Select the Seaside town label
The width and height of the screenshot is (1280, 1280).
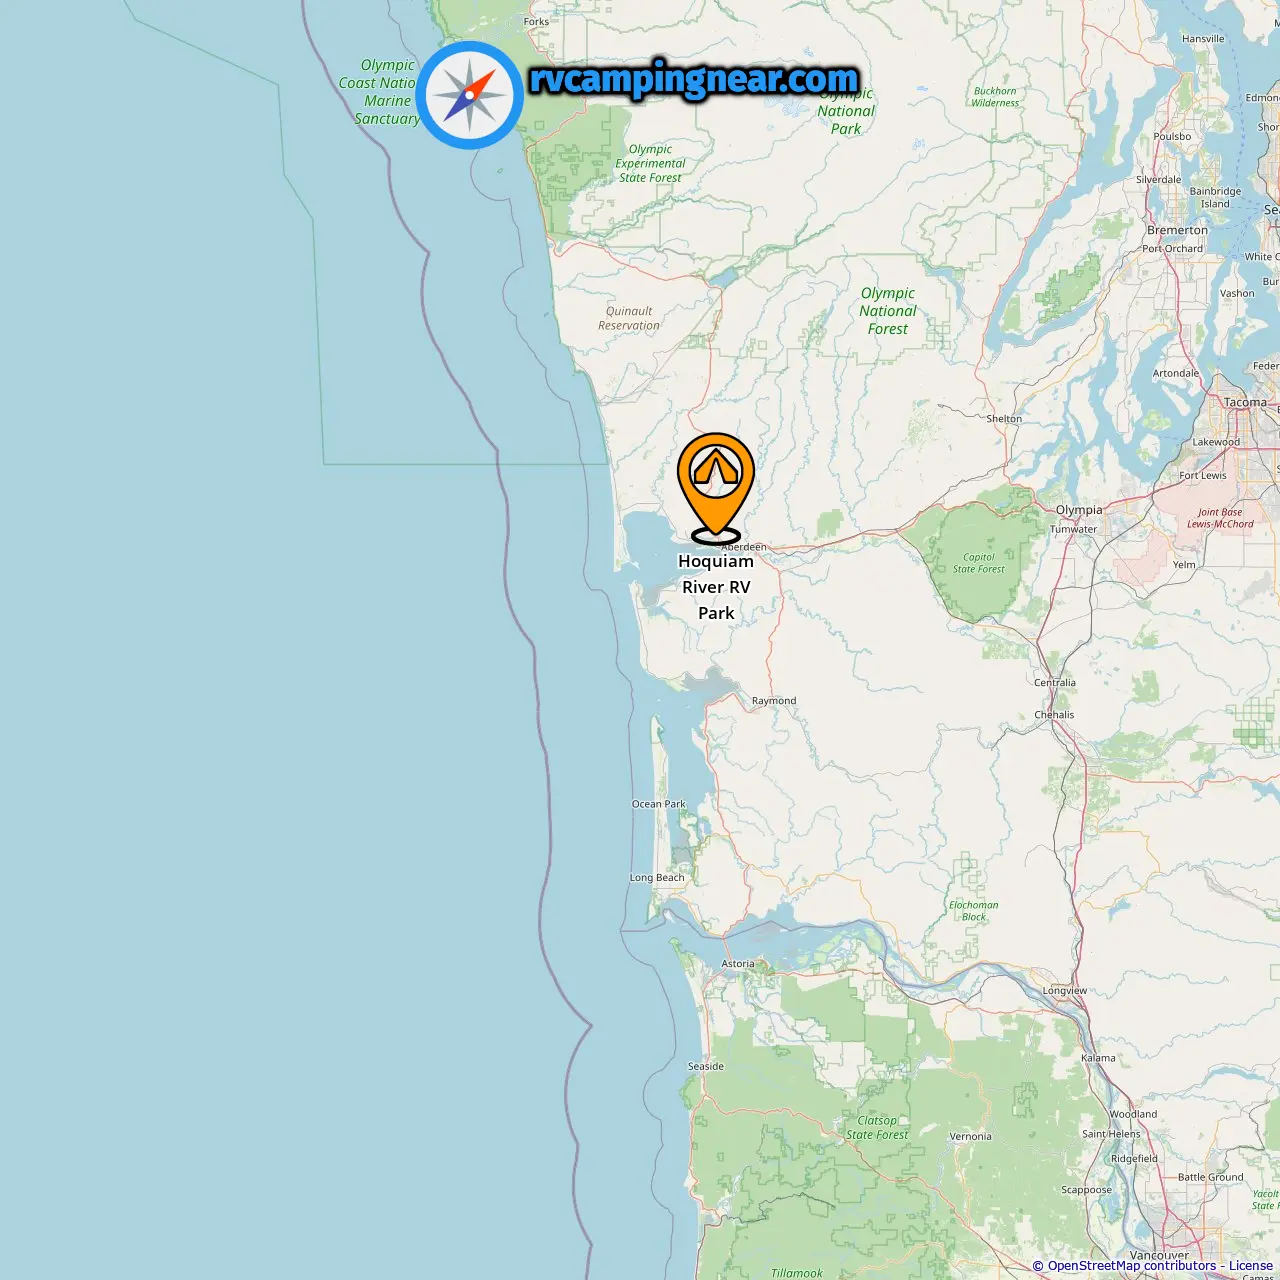point(706,1067)
